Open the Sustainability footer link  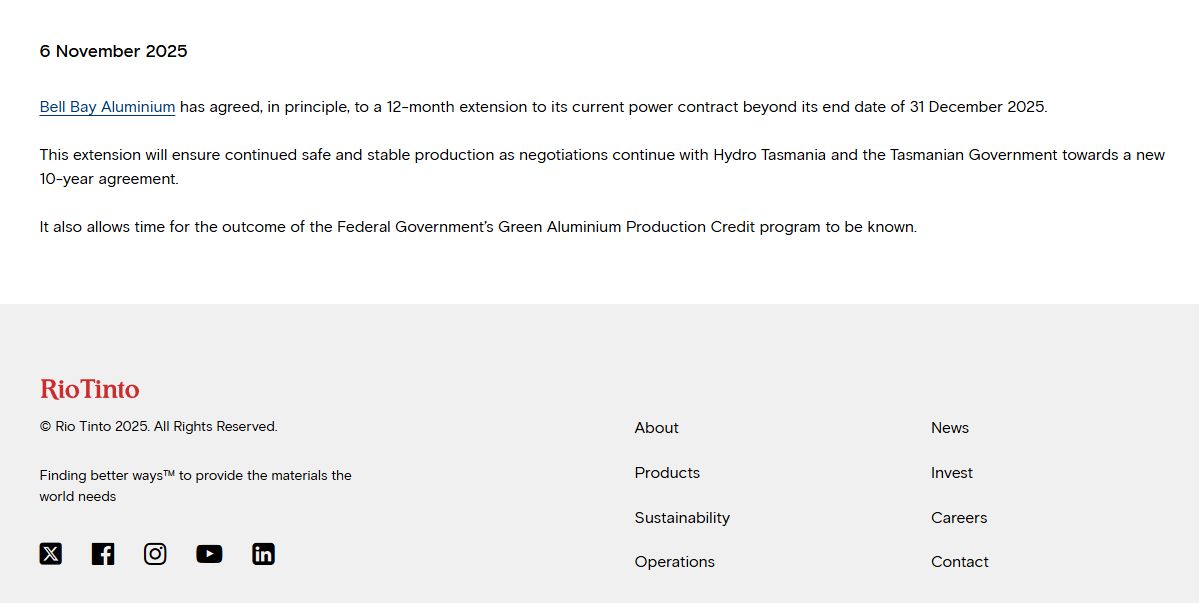[682, 518]
